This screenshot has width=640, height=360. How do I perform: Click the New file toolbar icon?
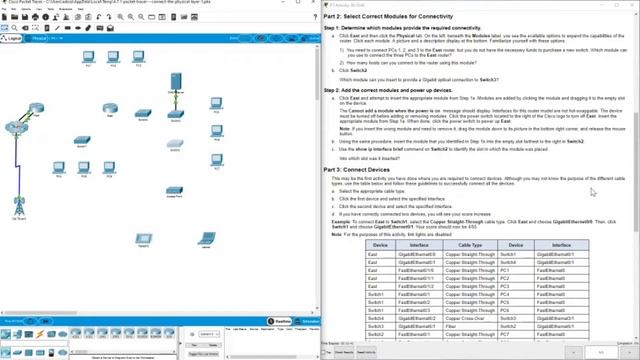click(4, 17)
